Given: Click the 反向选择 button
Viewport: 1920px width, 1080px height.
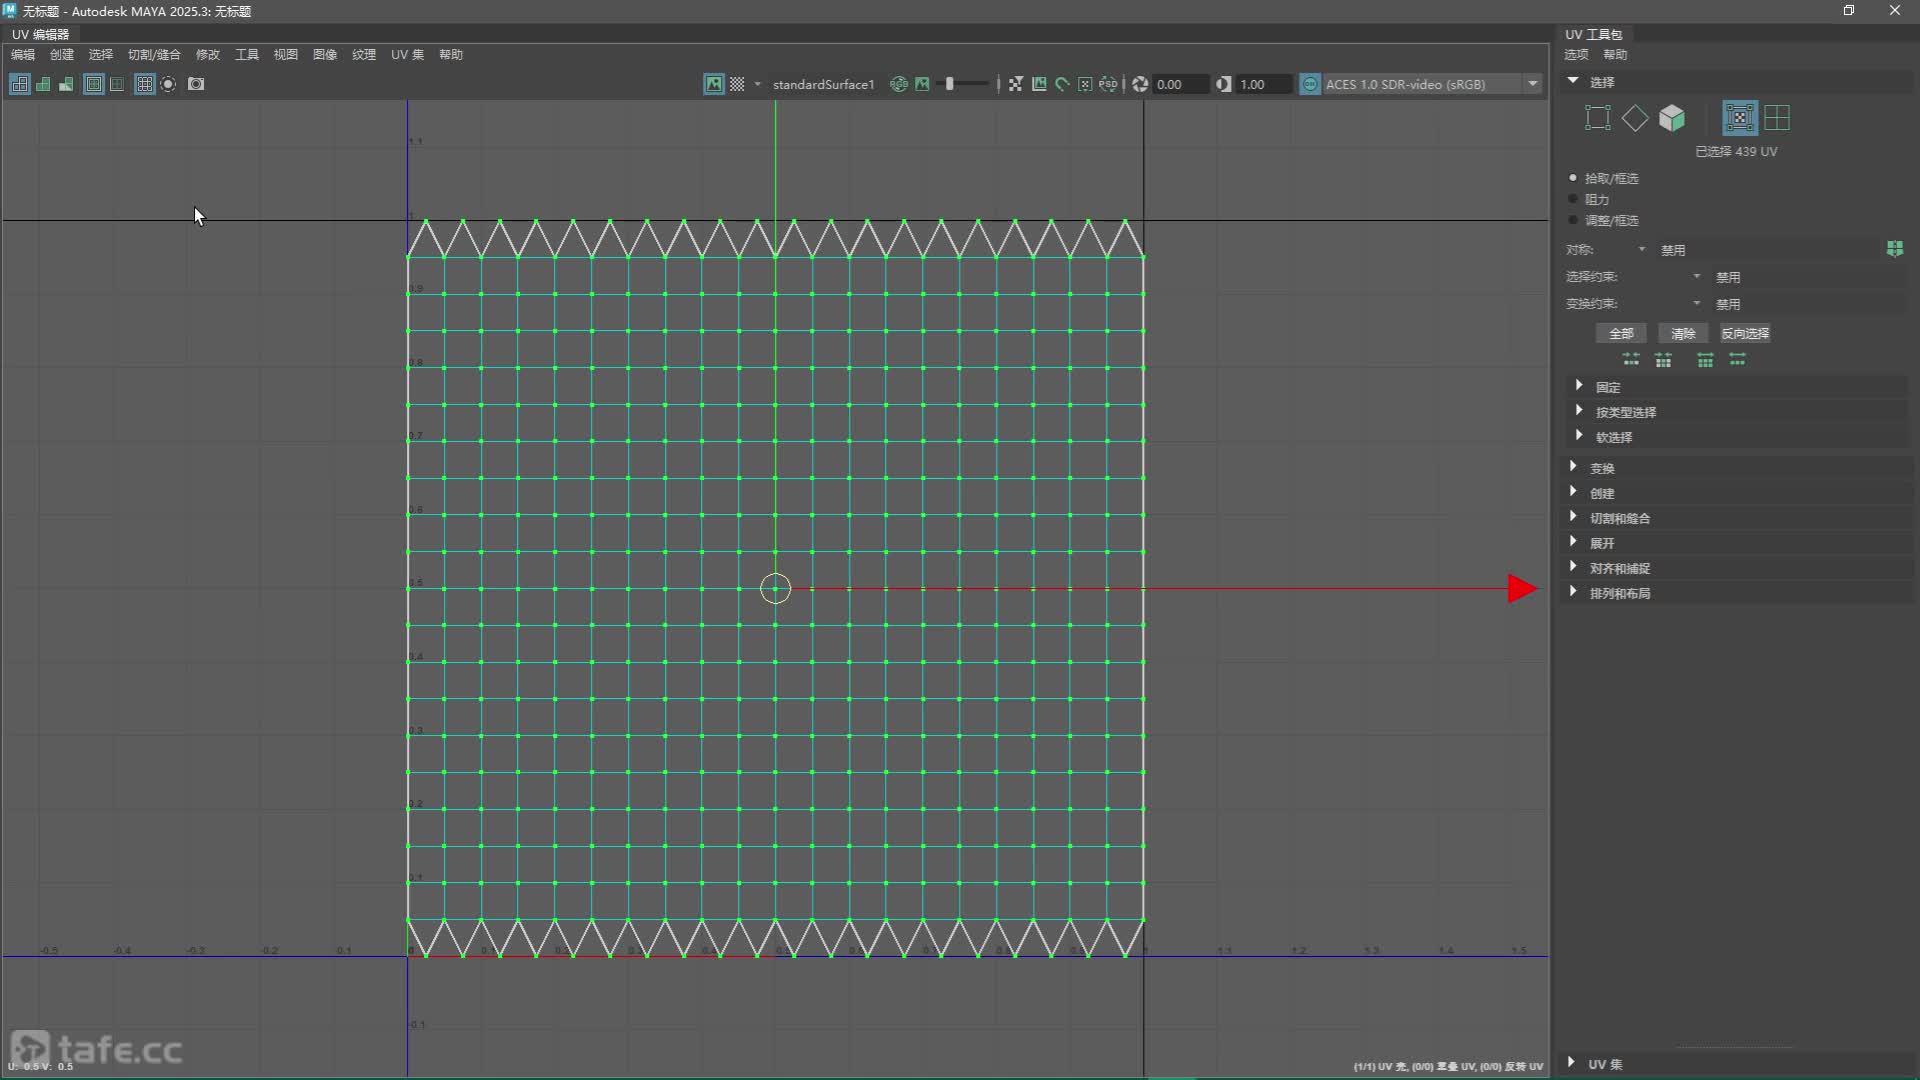Looking at the screenshot, I should (x=1745, y=333).
